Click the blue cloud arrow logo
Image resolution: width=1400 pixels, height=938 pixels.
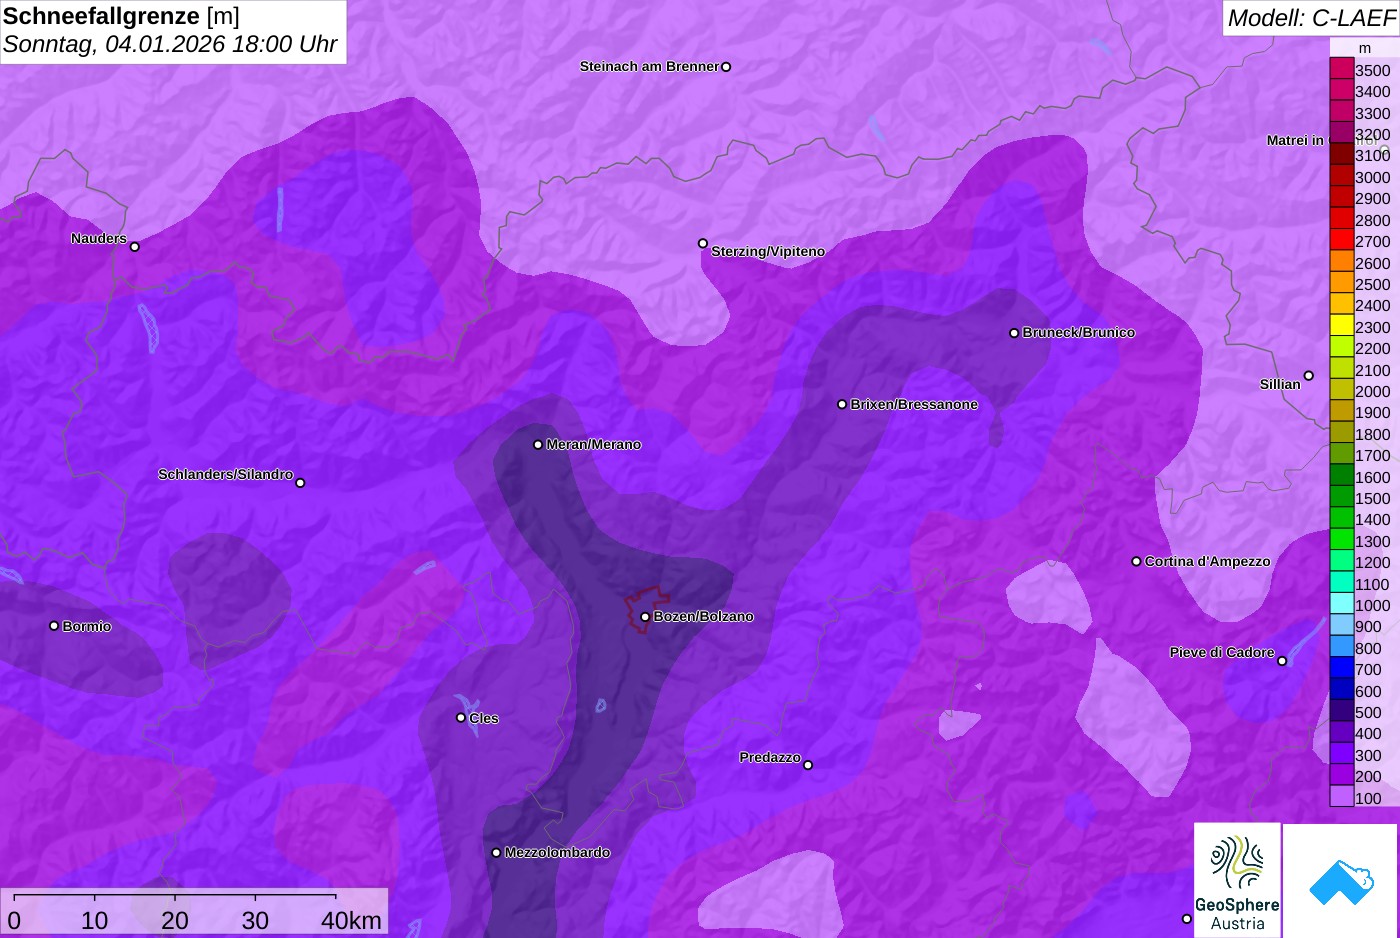coord(1341,882)
